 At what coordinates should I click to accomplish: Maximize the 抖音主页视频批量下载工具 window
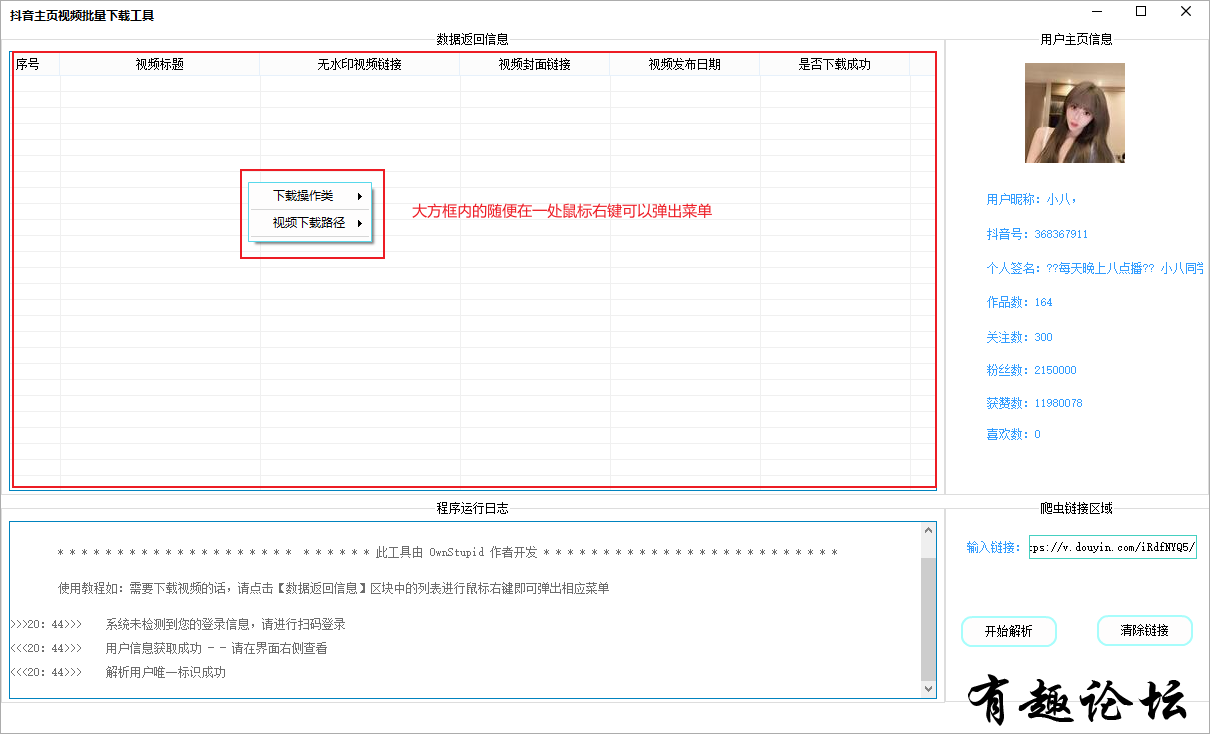coord(1141,12)
